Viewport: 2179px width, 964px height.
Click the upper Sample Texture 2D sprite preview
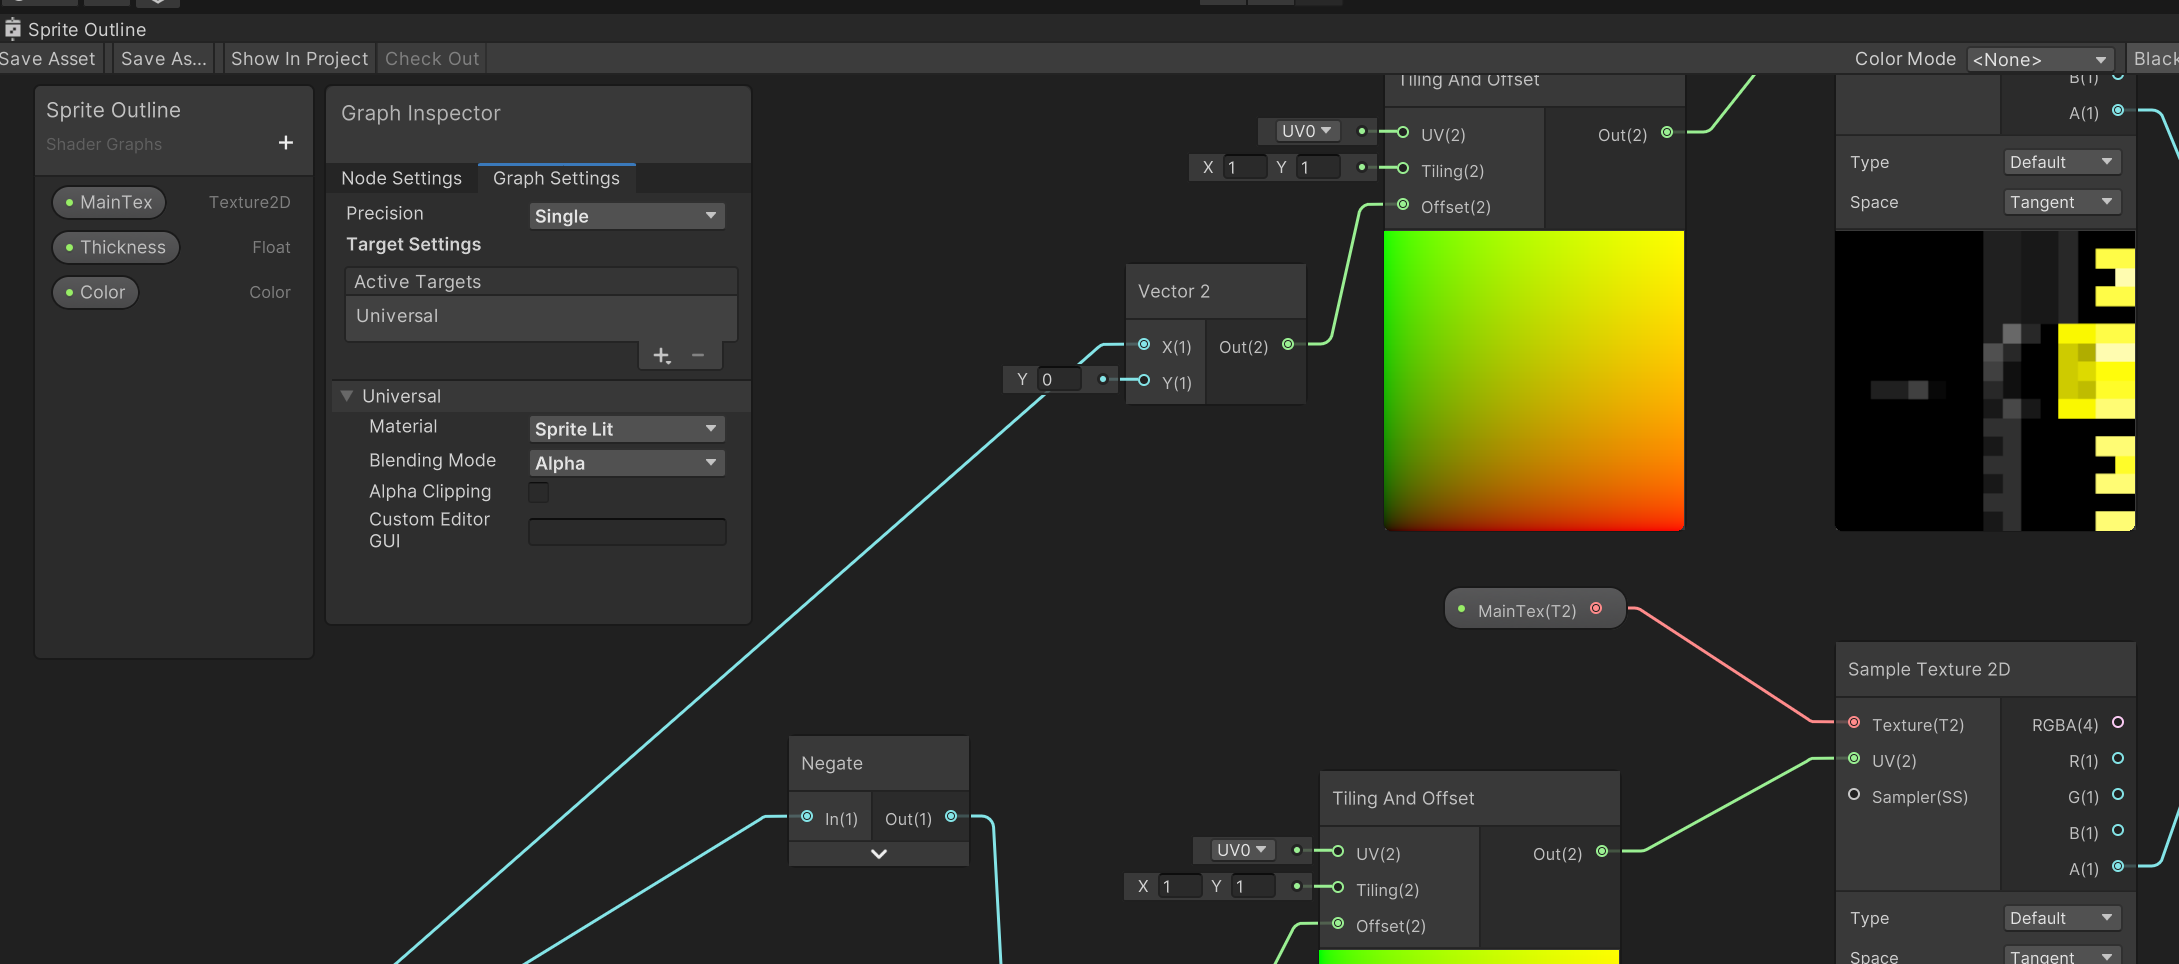click(x=1985, y=381)
